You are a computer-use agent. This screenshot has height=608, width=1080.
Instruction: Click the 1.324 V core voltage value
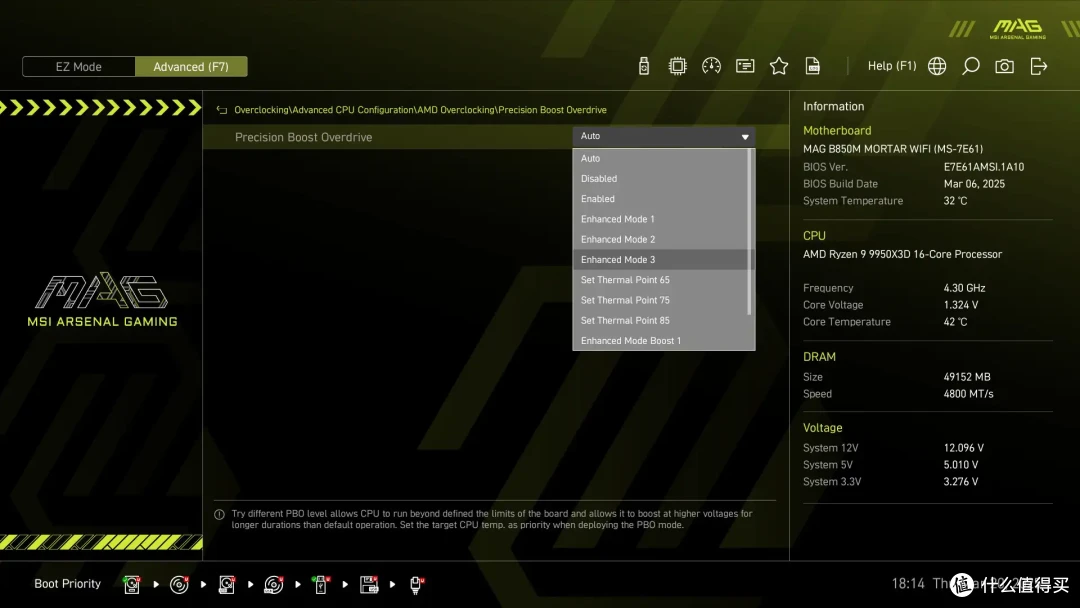961,305
